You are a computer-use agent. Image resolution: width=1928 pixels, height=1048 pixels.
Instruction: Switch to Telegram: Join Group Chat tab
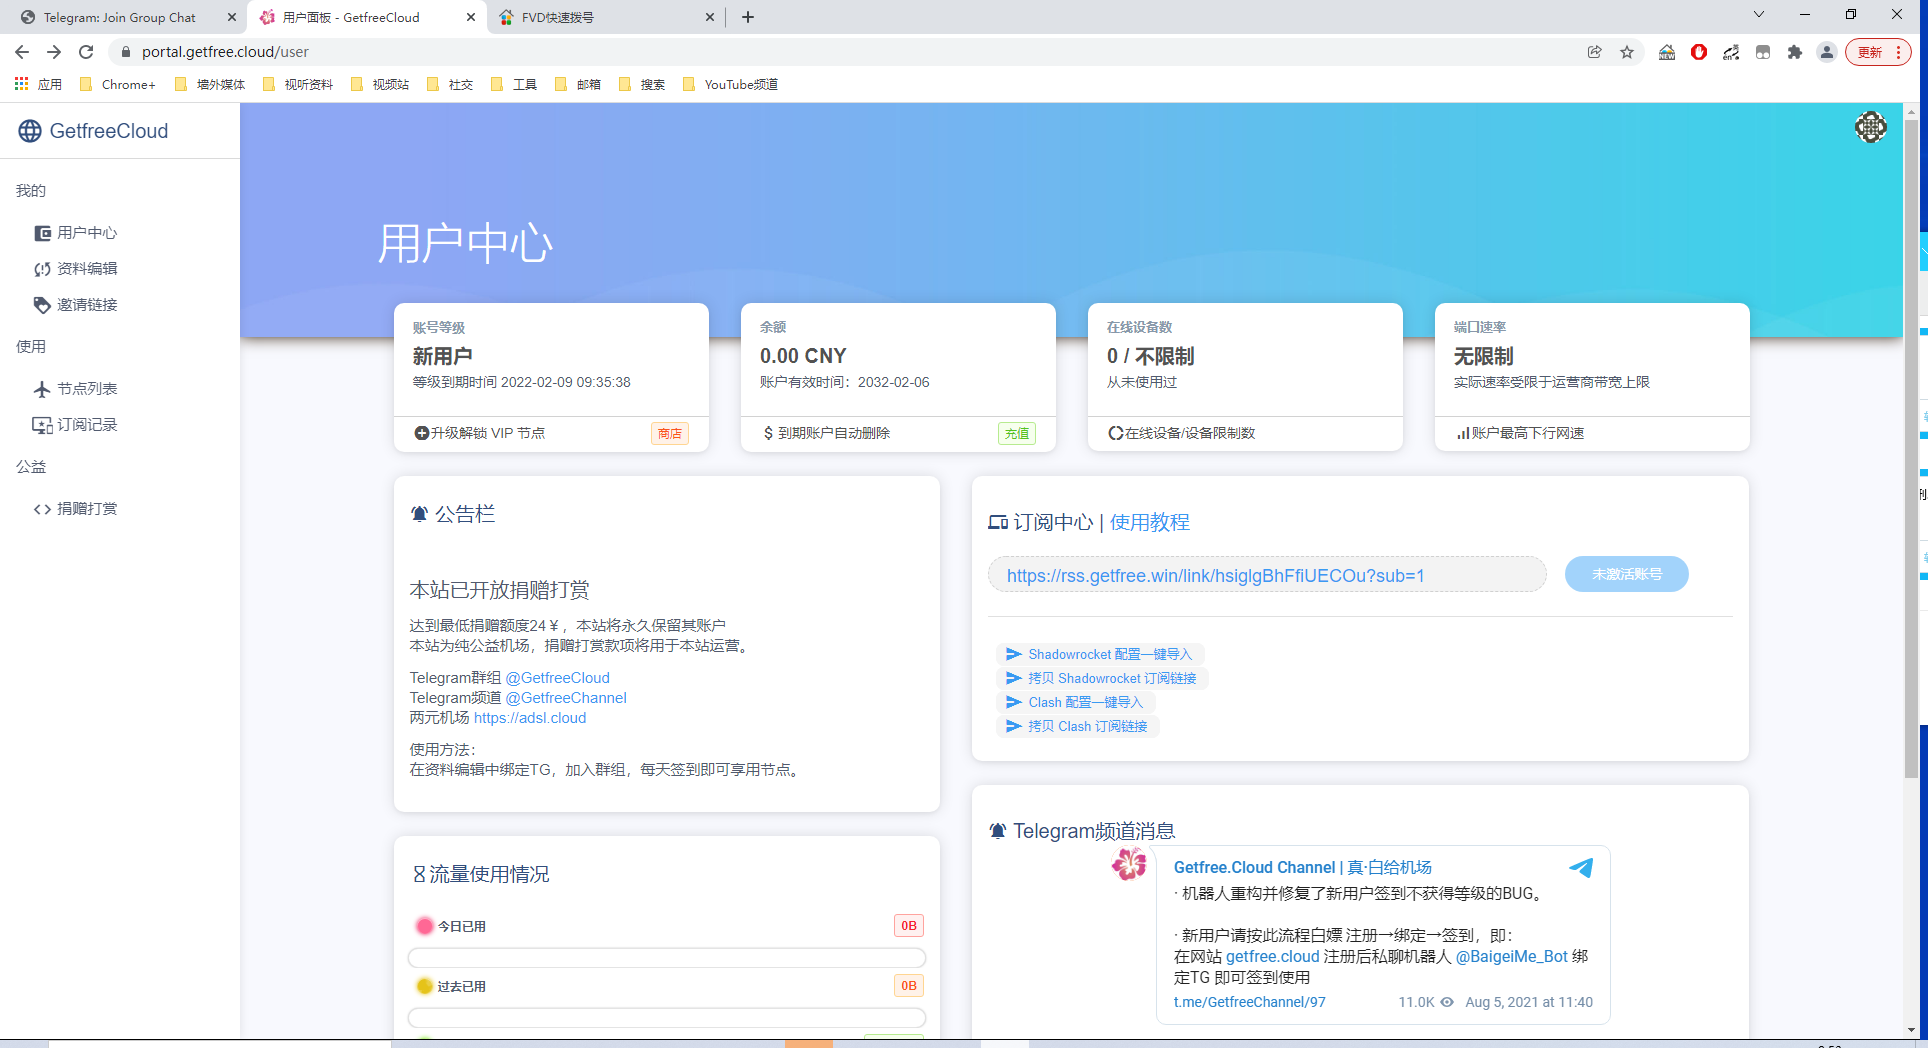click(119, 17)
